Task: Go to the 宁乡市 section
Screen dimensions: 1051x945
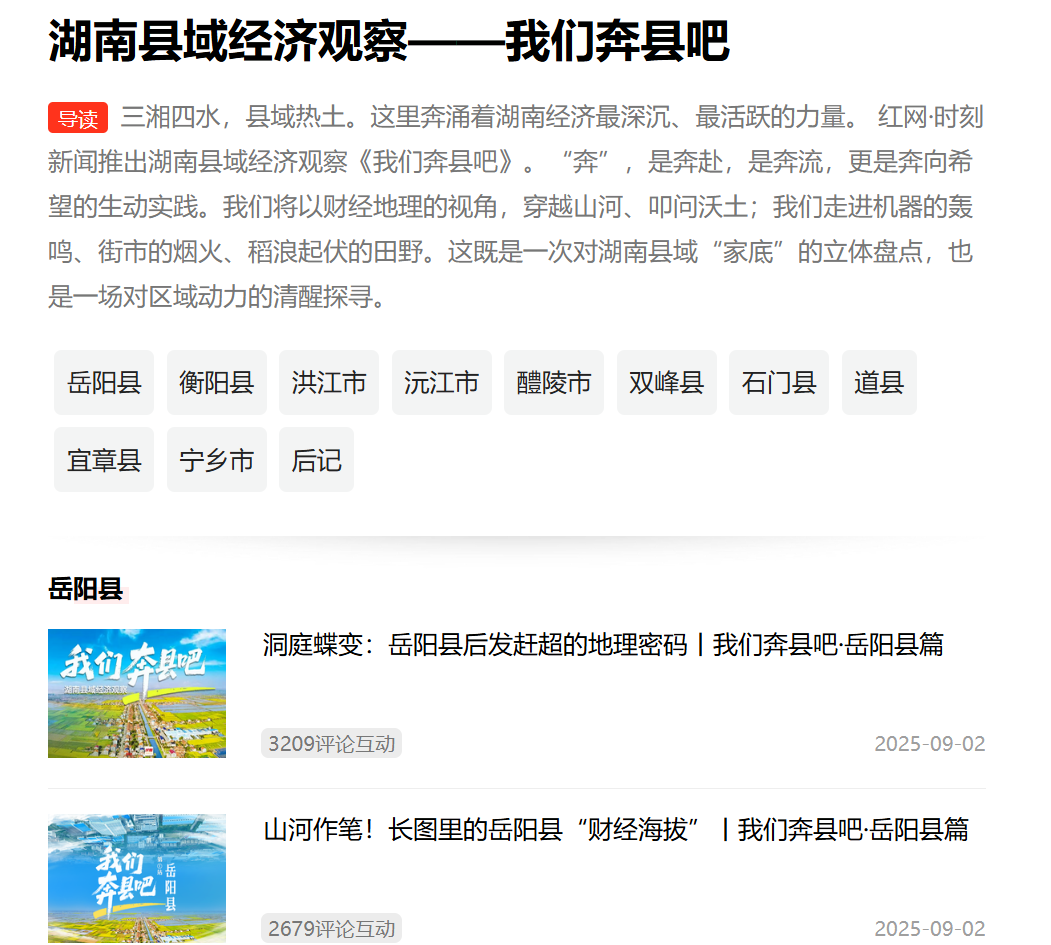Action: [x=217, y=460]
